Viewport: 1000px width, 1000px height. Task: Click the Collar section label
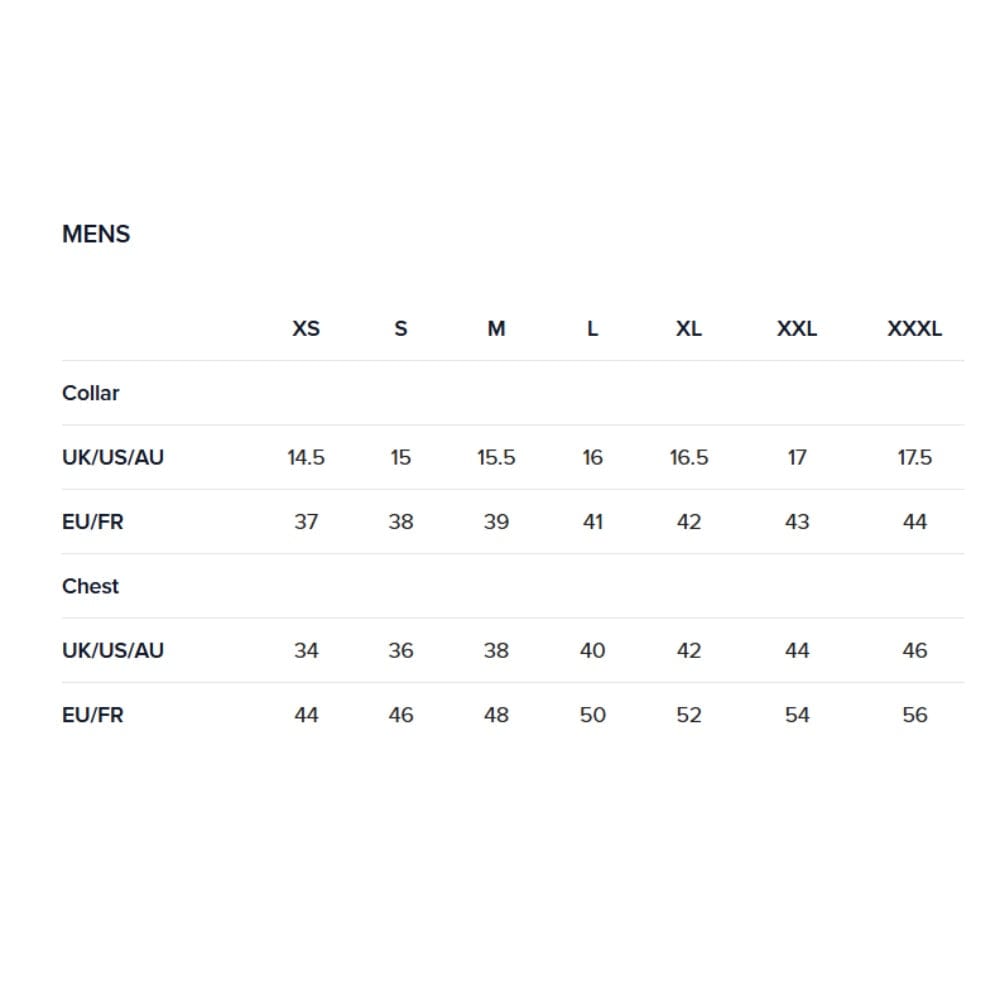(91, 393)
